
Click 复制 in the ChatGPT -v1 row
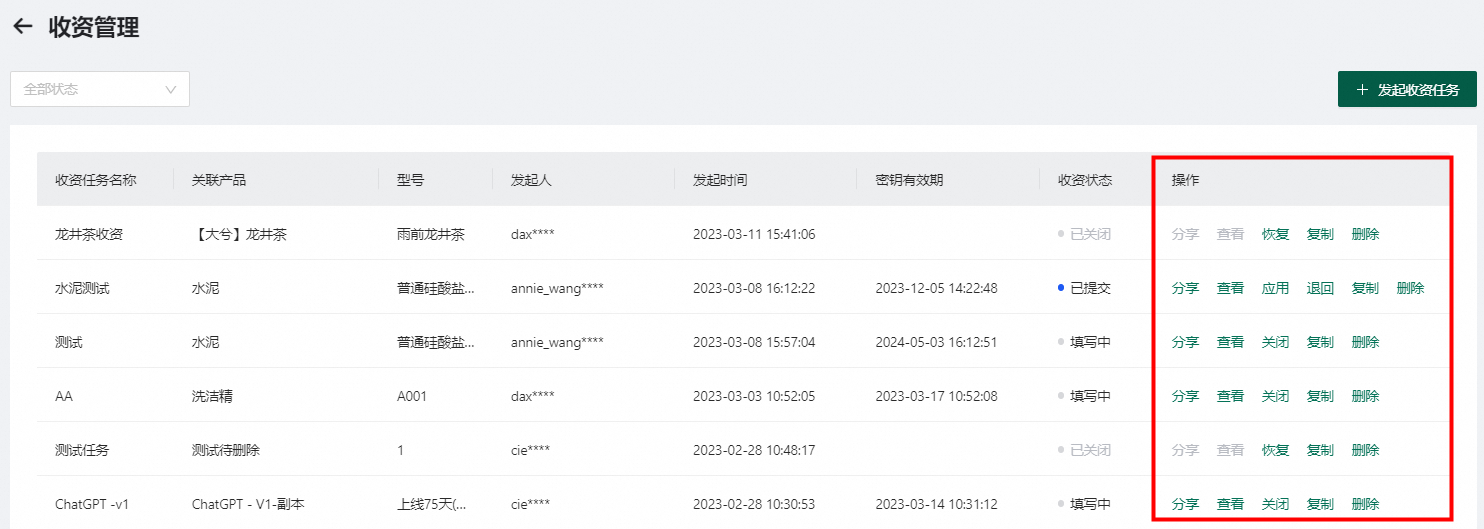pos(1320,504)
